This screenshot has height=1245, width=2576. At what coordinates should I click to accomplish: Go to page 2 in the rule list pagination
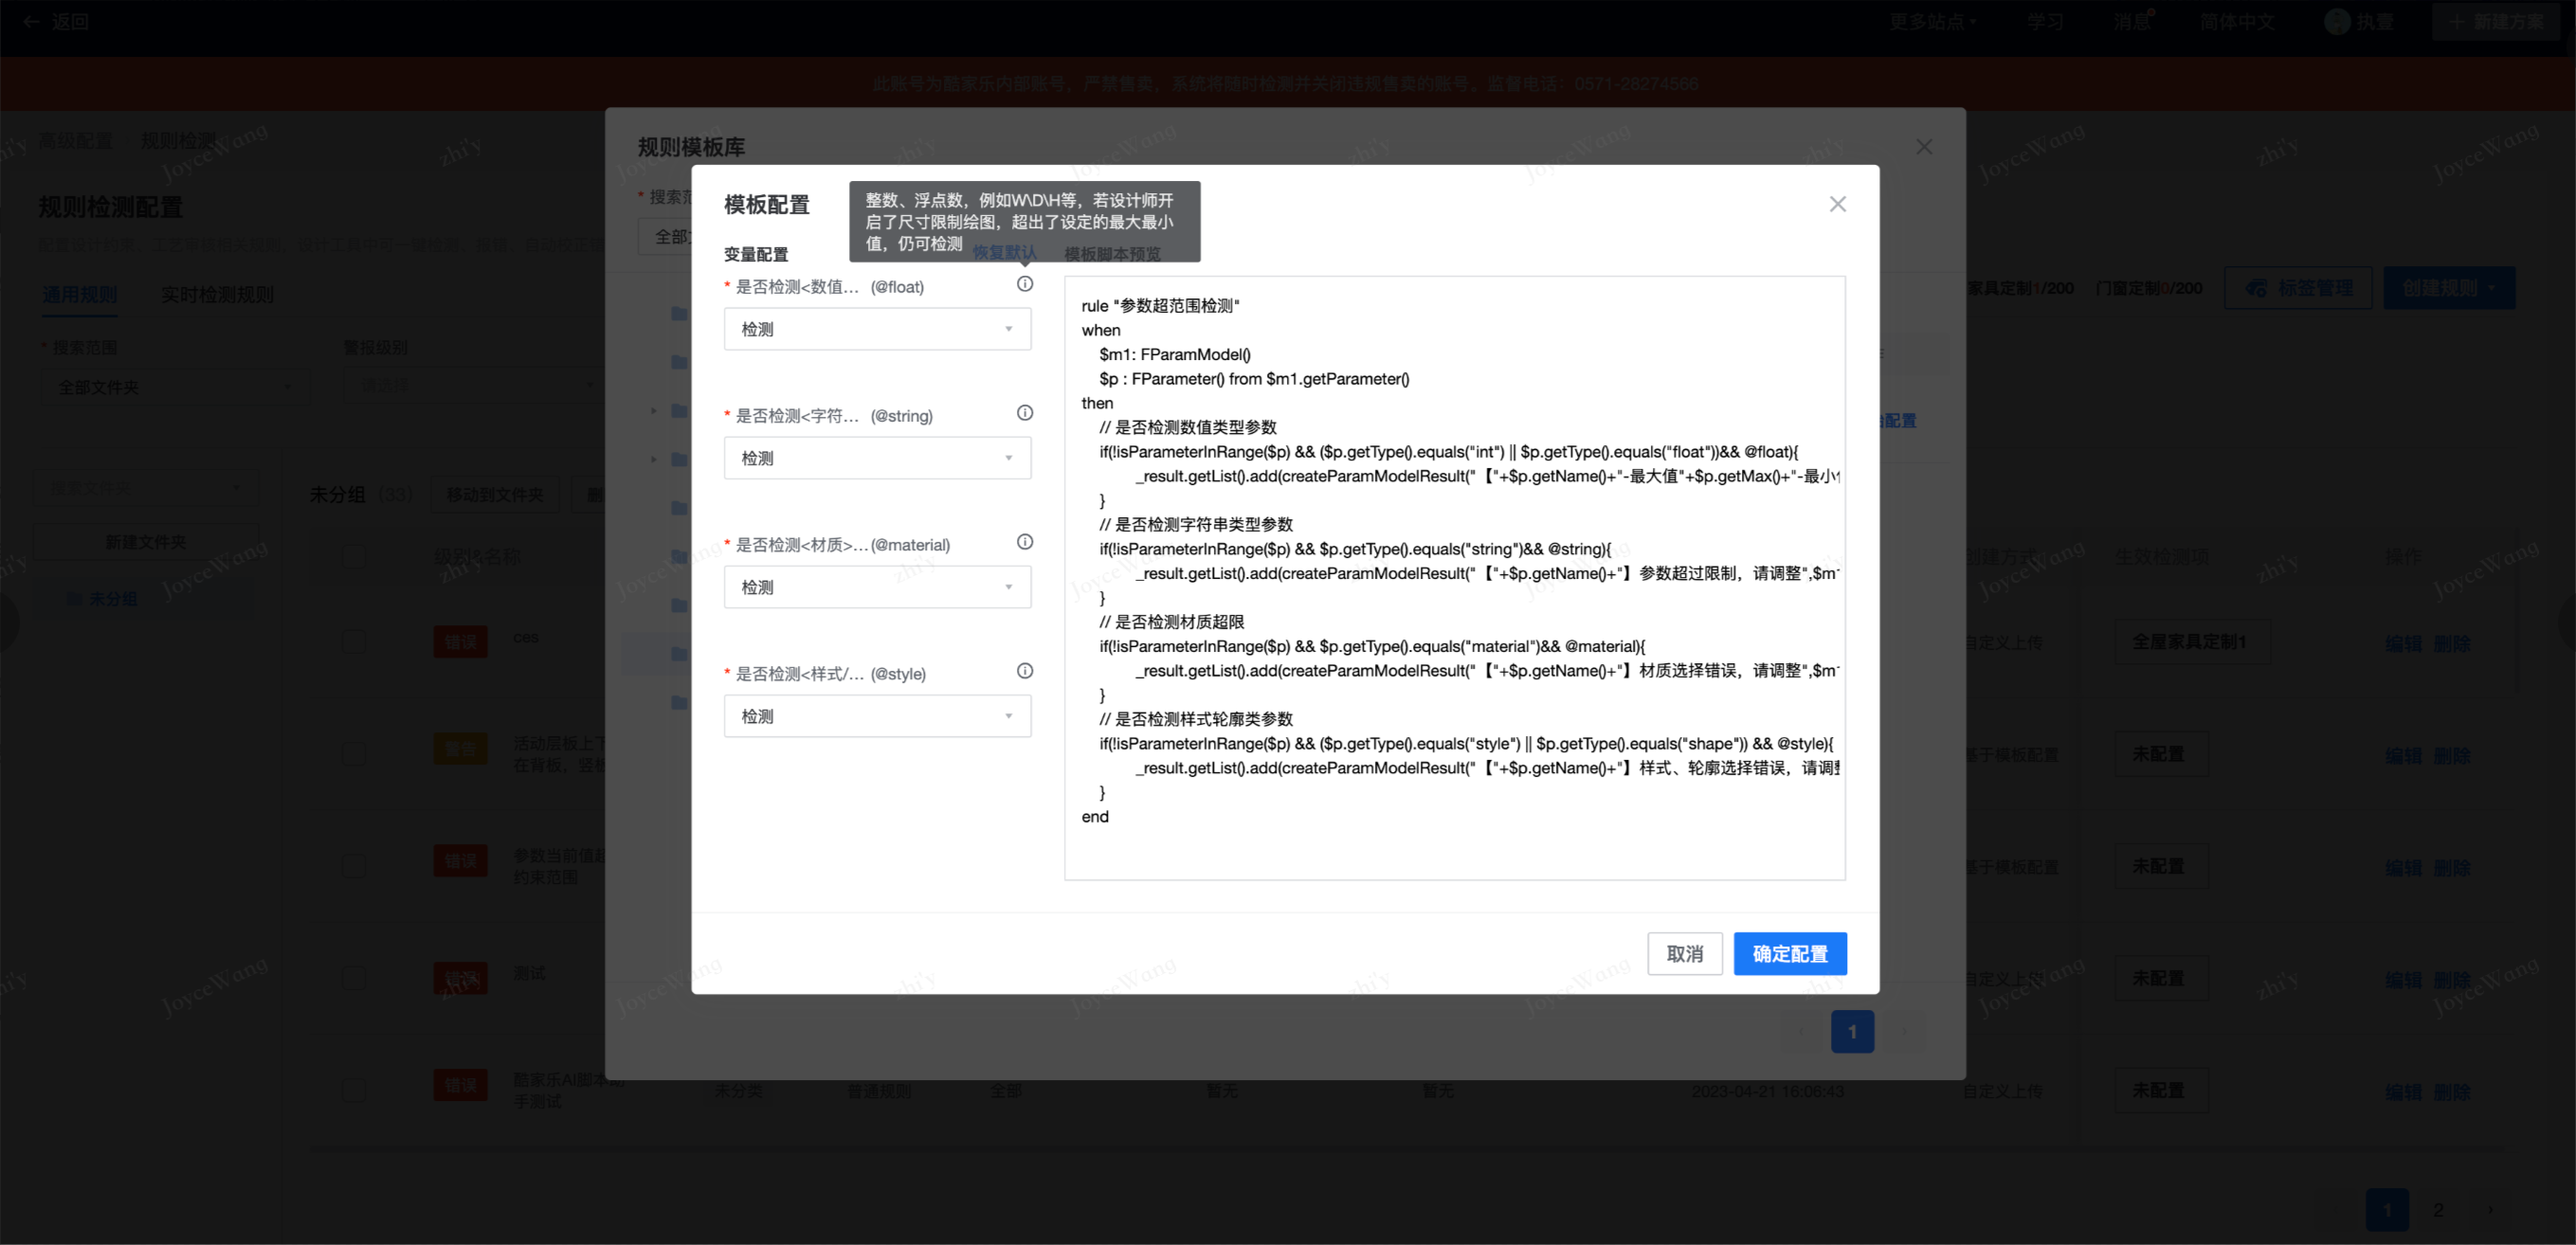2439,1210
